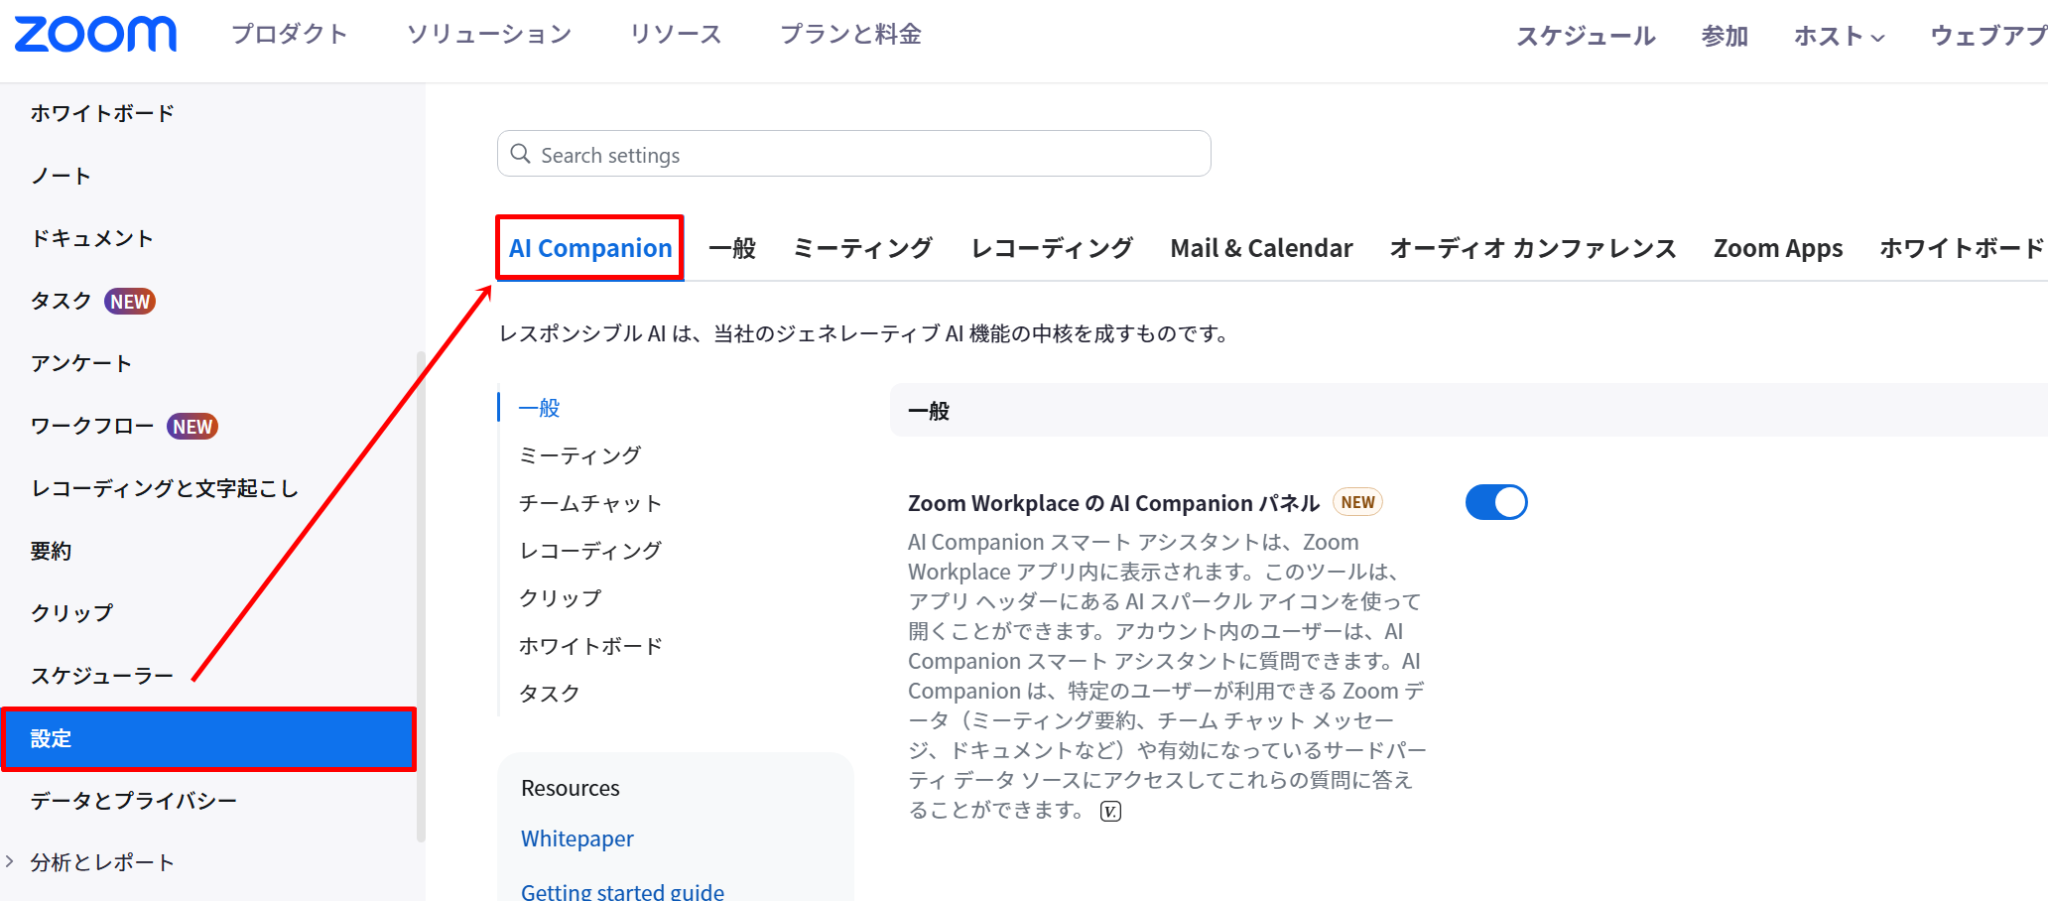This screenshot has width=2048, height=901.
Task: Click the Zoom logo
Action: (95, 34)
